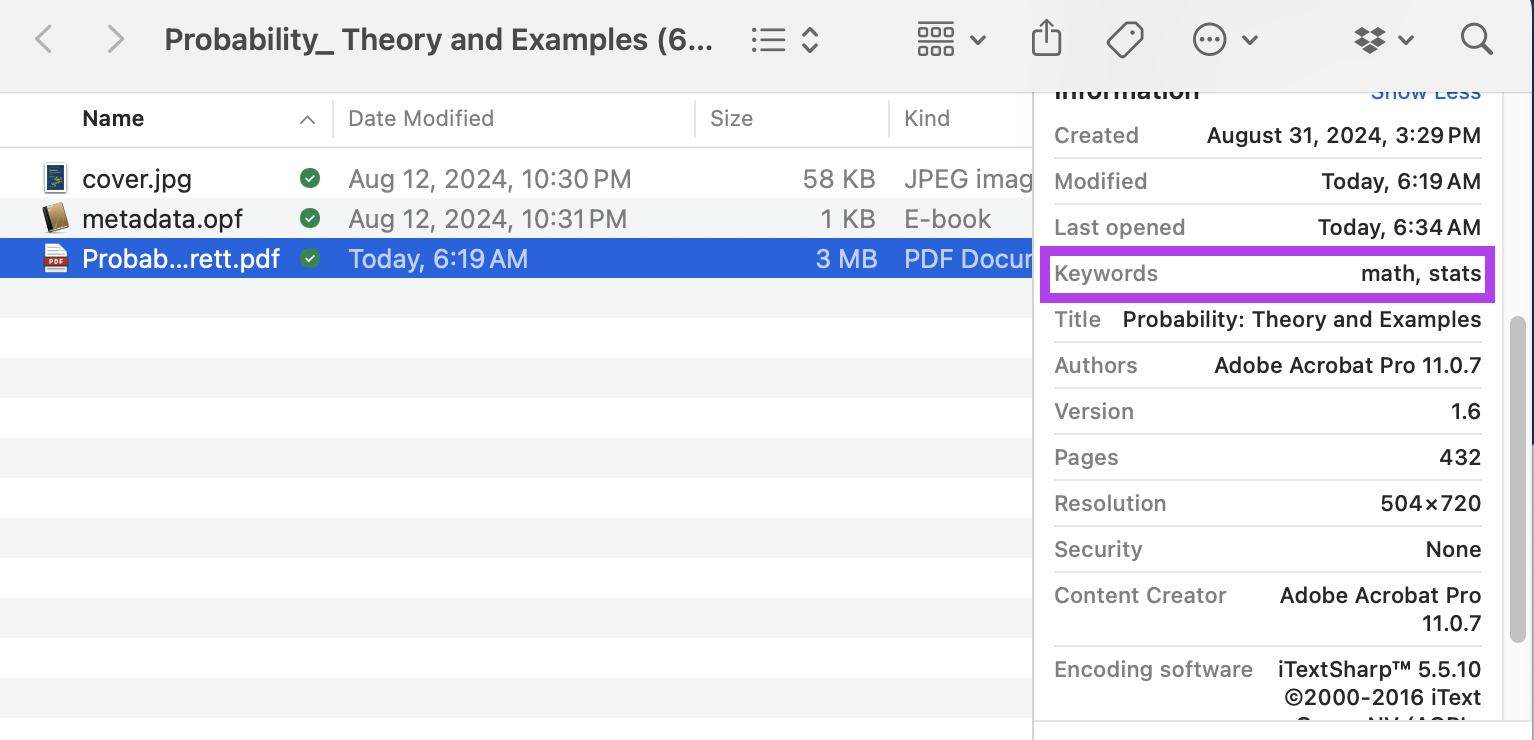Click the Show Less link

tap(1425, 93)
